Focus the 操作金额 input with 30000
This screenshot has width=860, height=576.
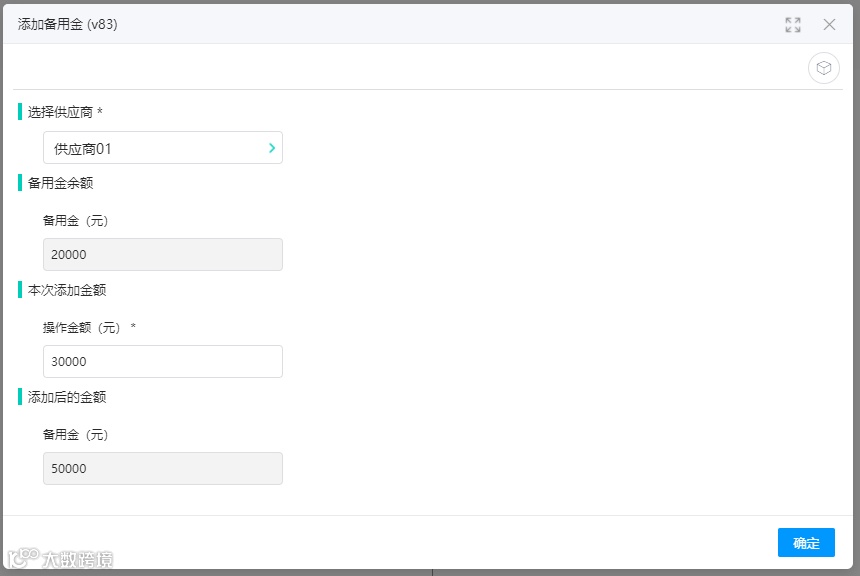click(163, 362)
